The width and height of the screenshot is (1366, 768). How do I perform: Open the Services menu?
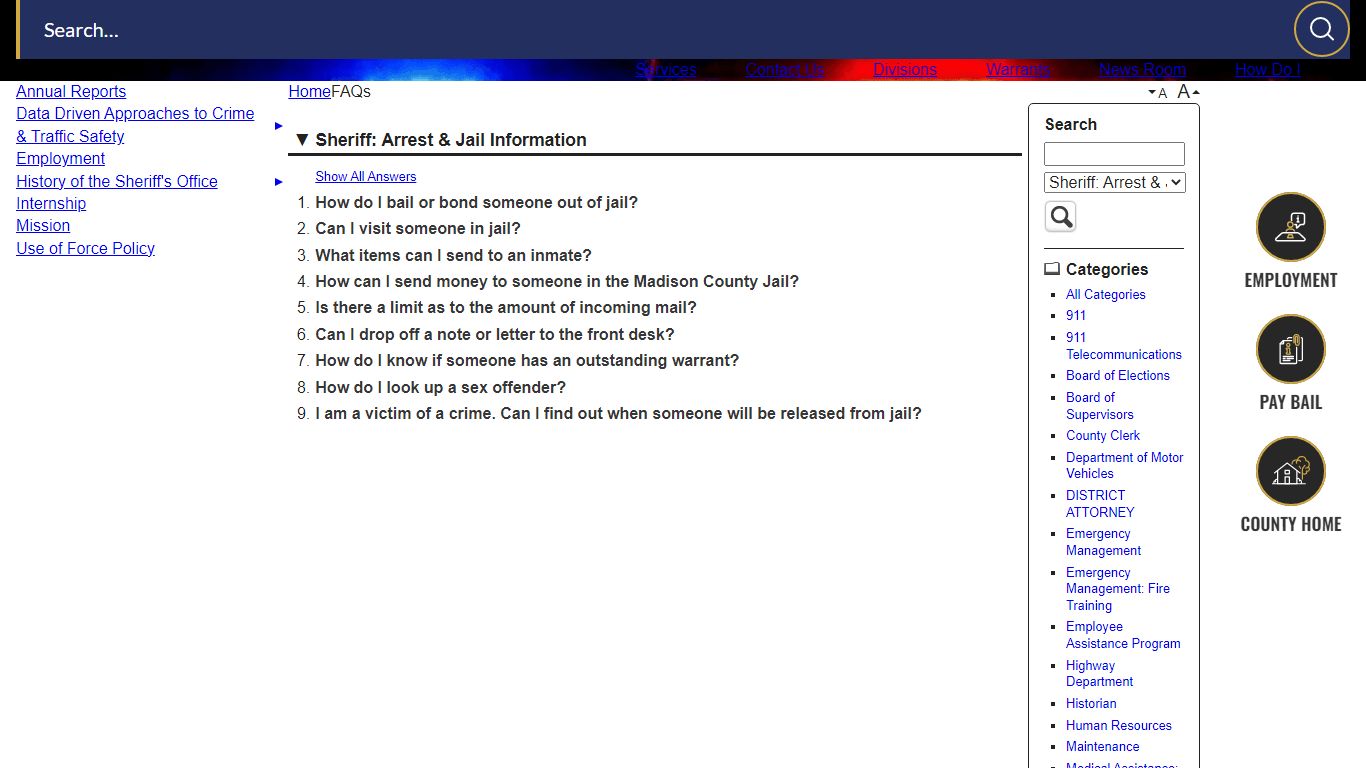pos(666,70)
